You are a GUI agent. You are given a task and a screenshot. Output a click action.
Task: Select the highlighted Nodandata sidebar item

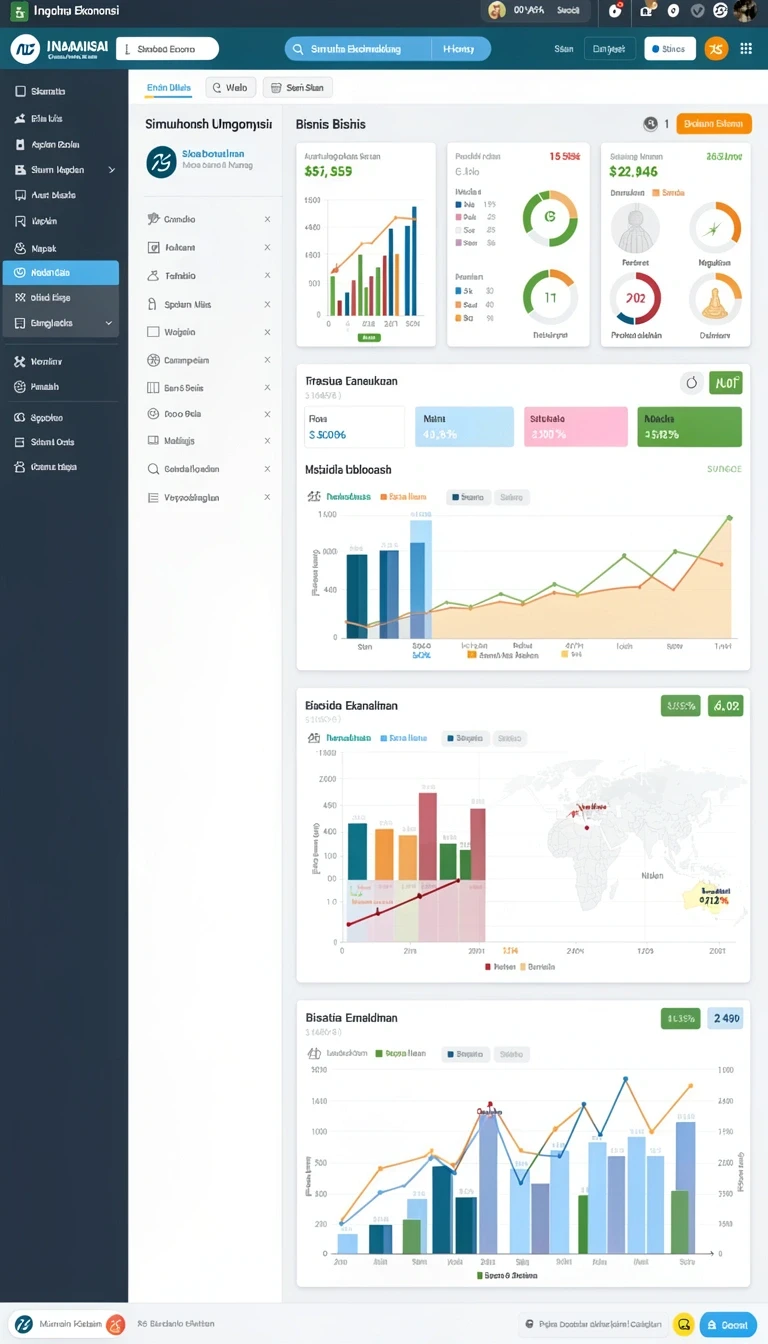[61, 273]
